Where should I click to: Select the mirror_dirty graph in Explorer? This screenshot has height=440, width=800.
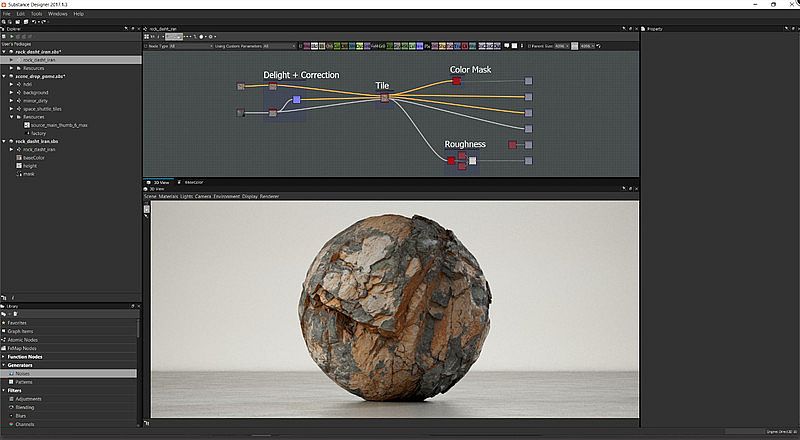pos(33,100)
